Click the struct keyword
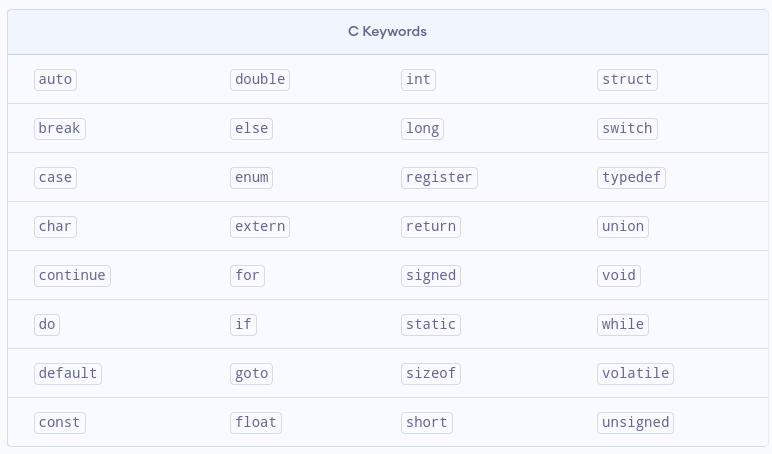 627,79
